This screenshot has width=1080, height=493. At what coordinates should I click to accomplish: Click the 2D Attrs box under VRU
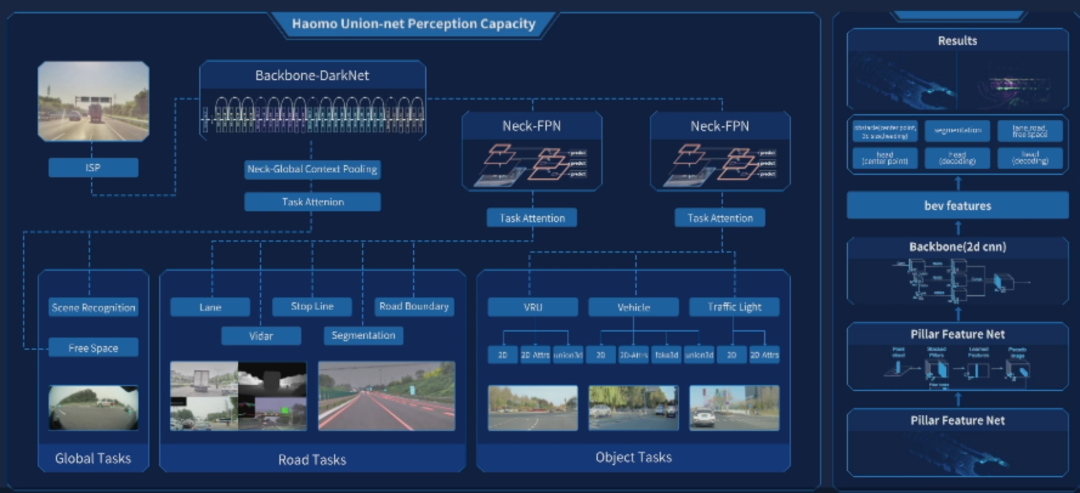pos(535,355)
